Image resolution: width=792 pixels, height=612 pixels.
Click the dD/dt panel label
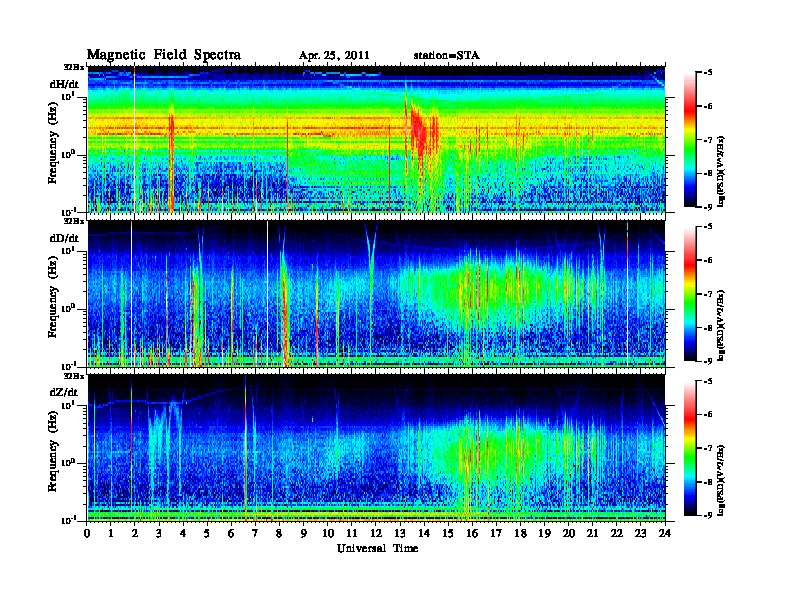click(64, 238)
